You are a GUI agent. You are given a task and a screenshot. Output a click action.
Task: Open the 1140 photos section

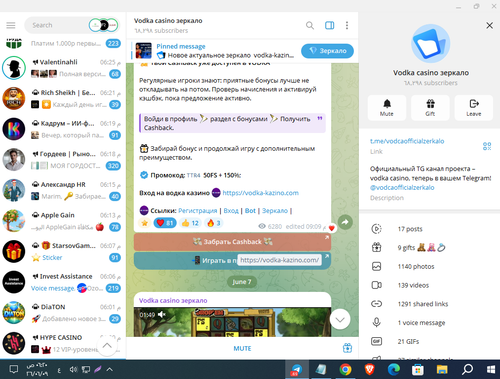click(429, 266)
